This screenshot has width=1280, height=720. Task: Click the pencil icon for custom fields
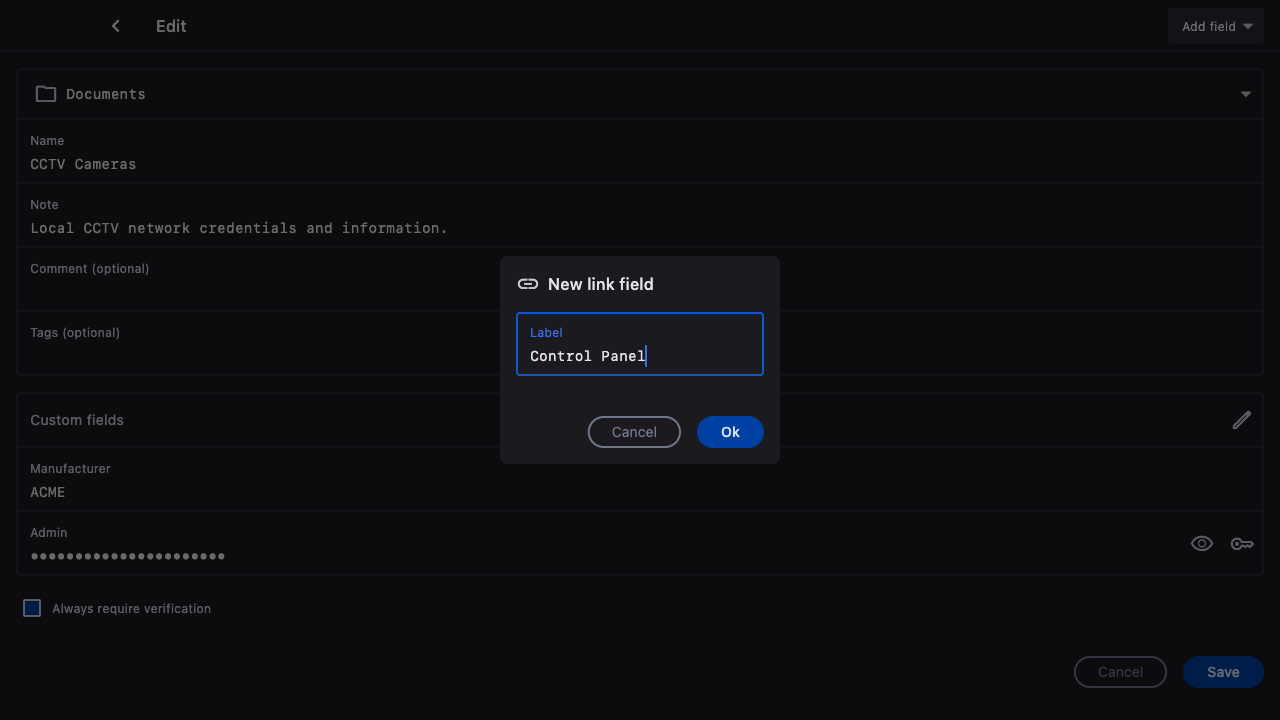tap(1241, 420)
